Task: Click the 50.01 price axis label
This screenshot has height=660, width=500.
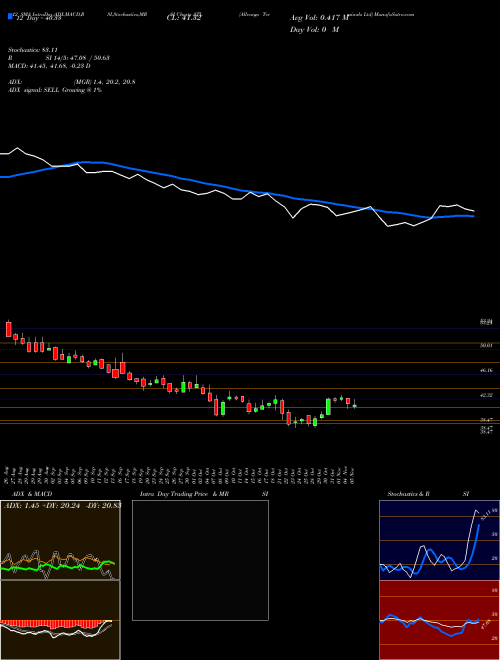Action: pyautogui.click(x=486, y=345)
